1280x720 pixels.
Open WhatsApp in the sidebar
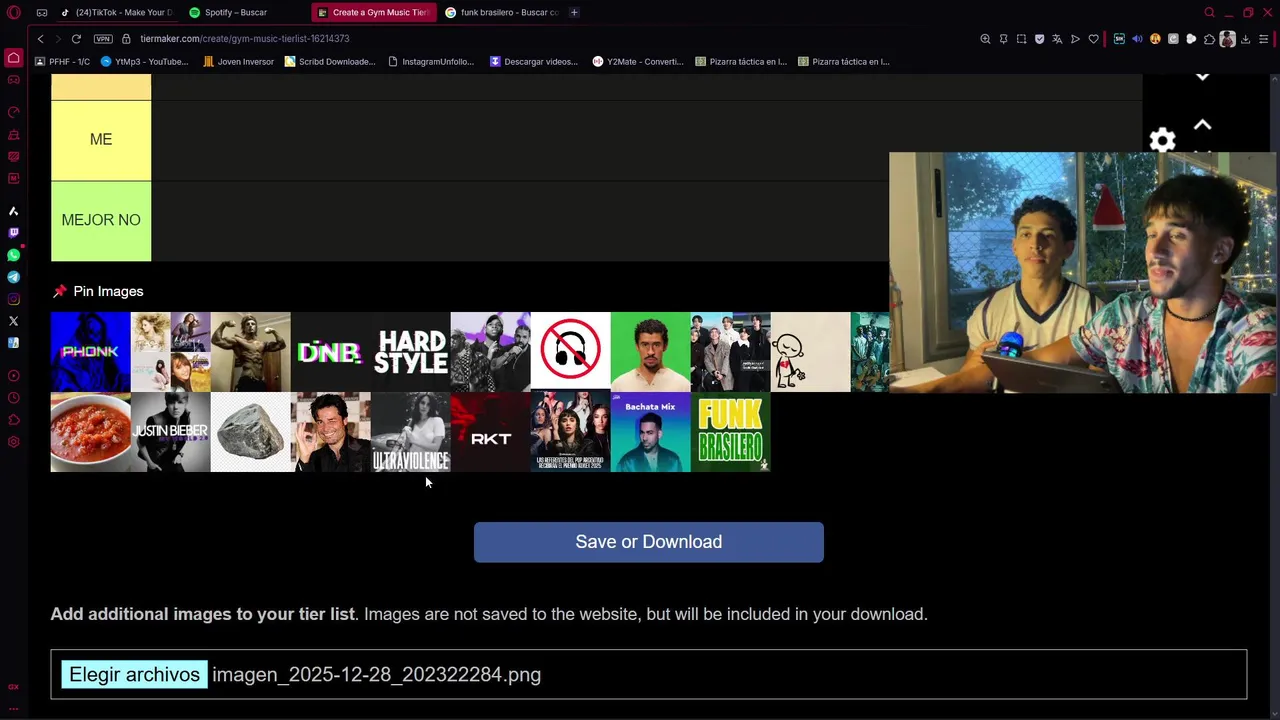click(14, 255)
